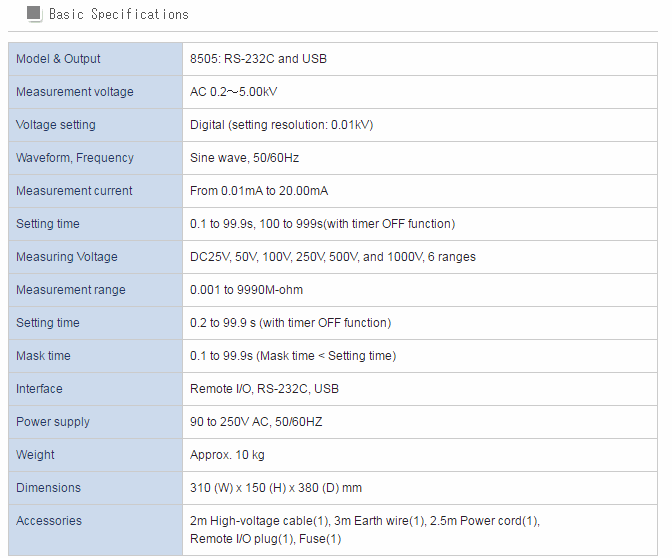Viewport: 672px width, 558px height.
Task: Select the Measurement voltage label
Action: click(x=74, y=92)
